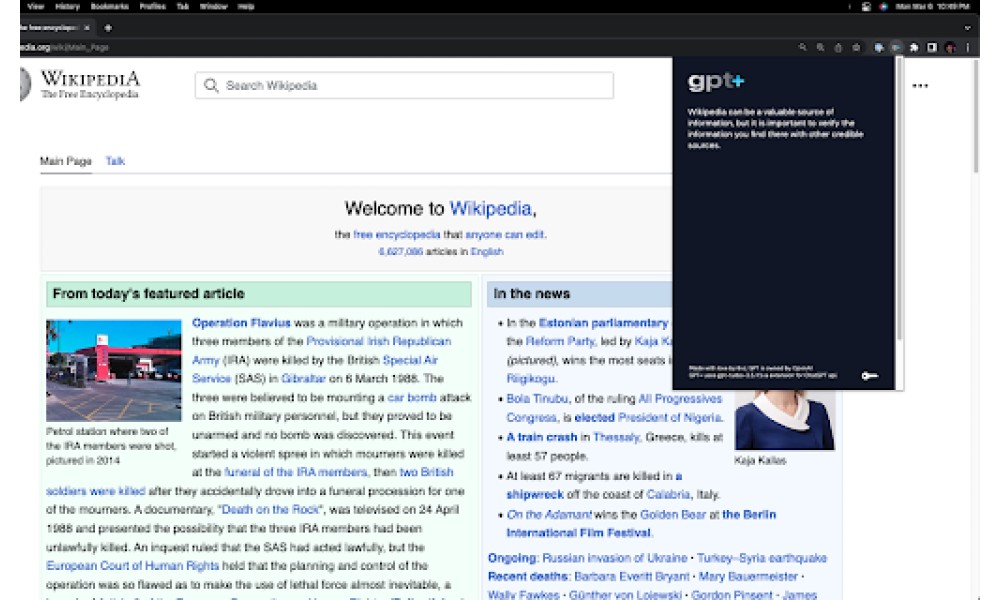Open the 'car bomb' link

click(412, 398)
